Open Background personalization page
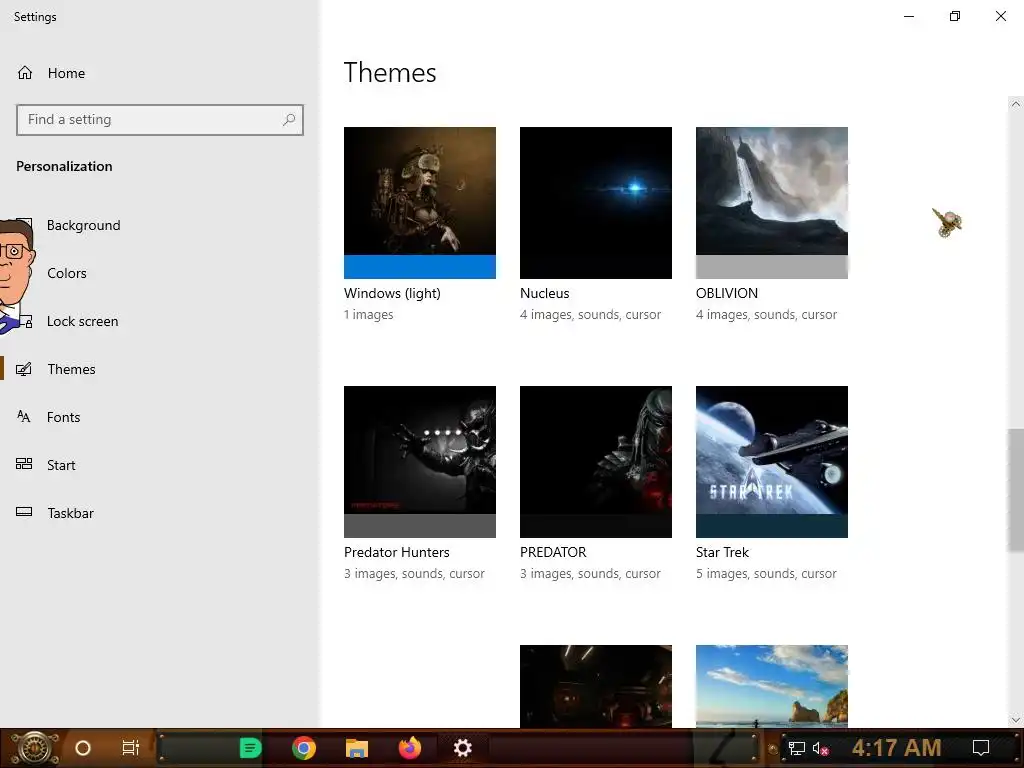Viewport: 1024px width, 768px height. coord(83,225)
